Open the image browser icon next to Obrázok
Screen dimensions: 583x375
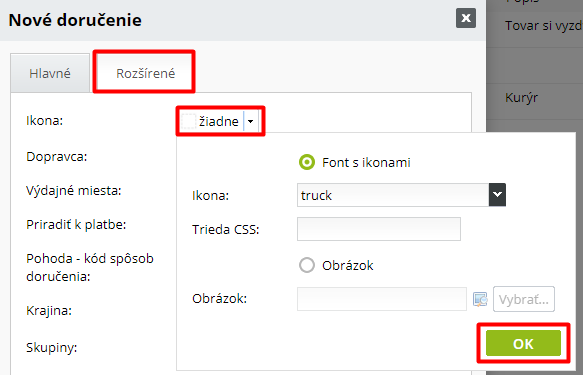(x=480, y=299)
